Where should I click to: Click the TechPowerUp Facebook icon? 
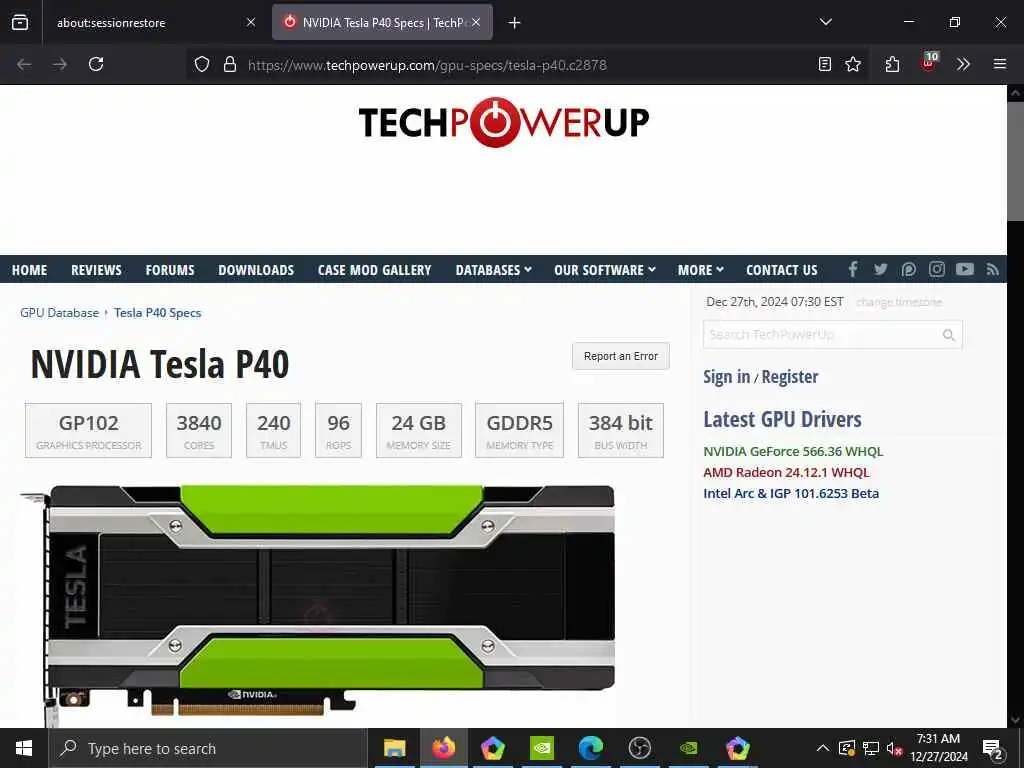tap(853, 269)
